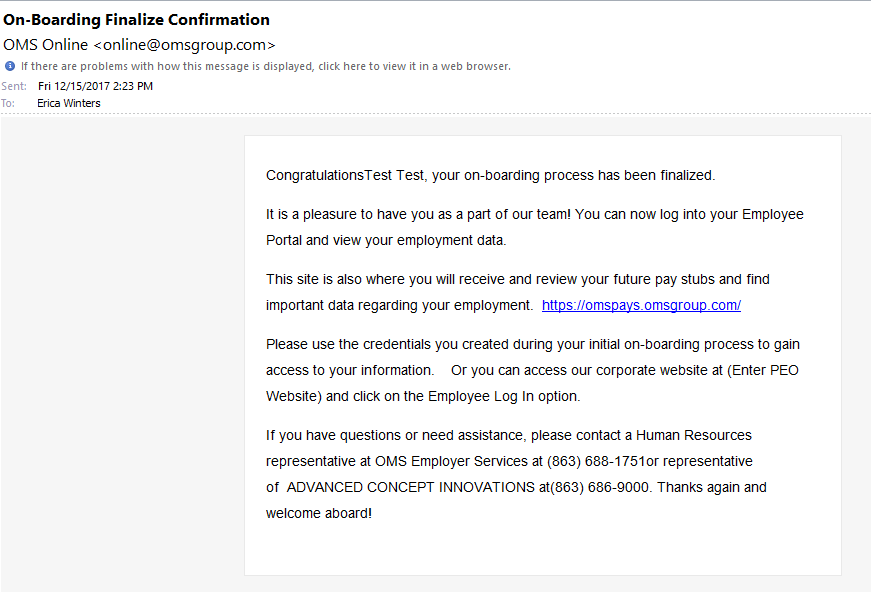This screenshot has width=871, height=592.
Task: Click the To: field label
Action: pos(8,103)
